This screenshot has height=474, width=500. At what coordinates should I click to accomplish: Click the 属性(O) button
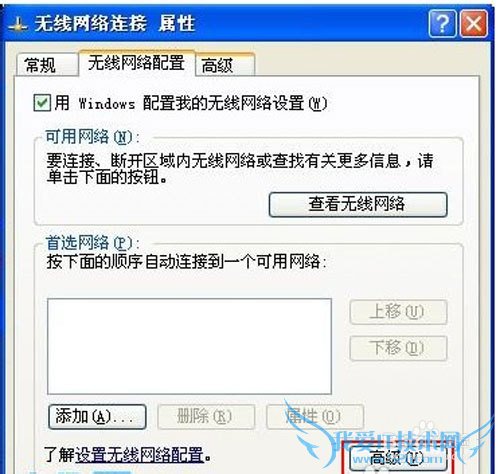315,417
